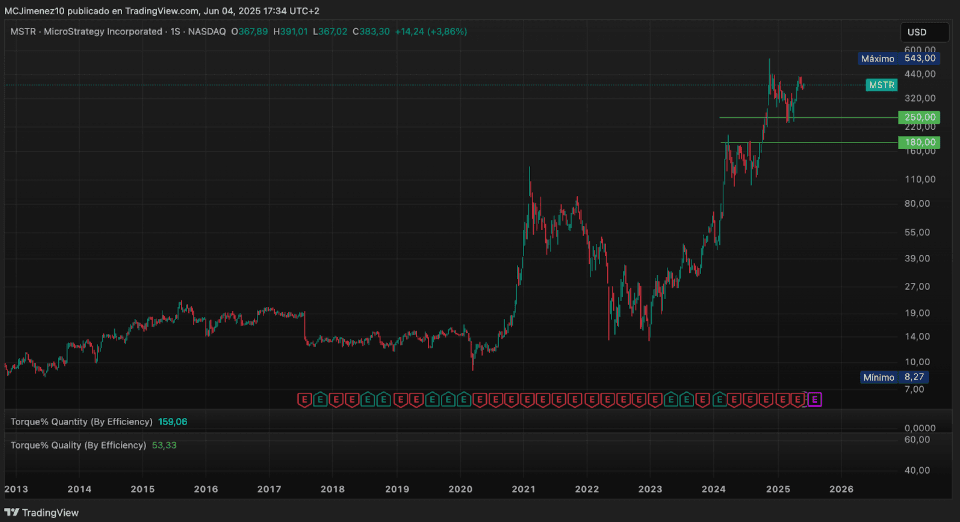Click the green 180,00 price-axis label

[920, 142]
